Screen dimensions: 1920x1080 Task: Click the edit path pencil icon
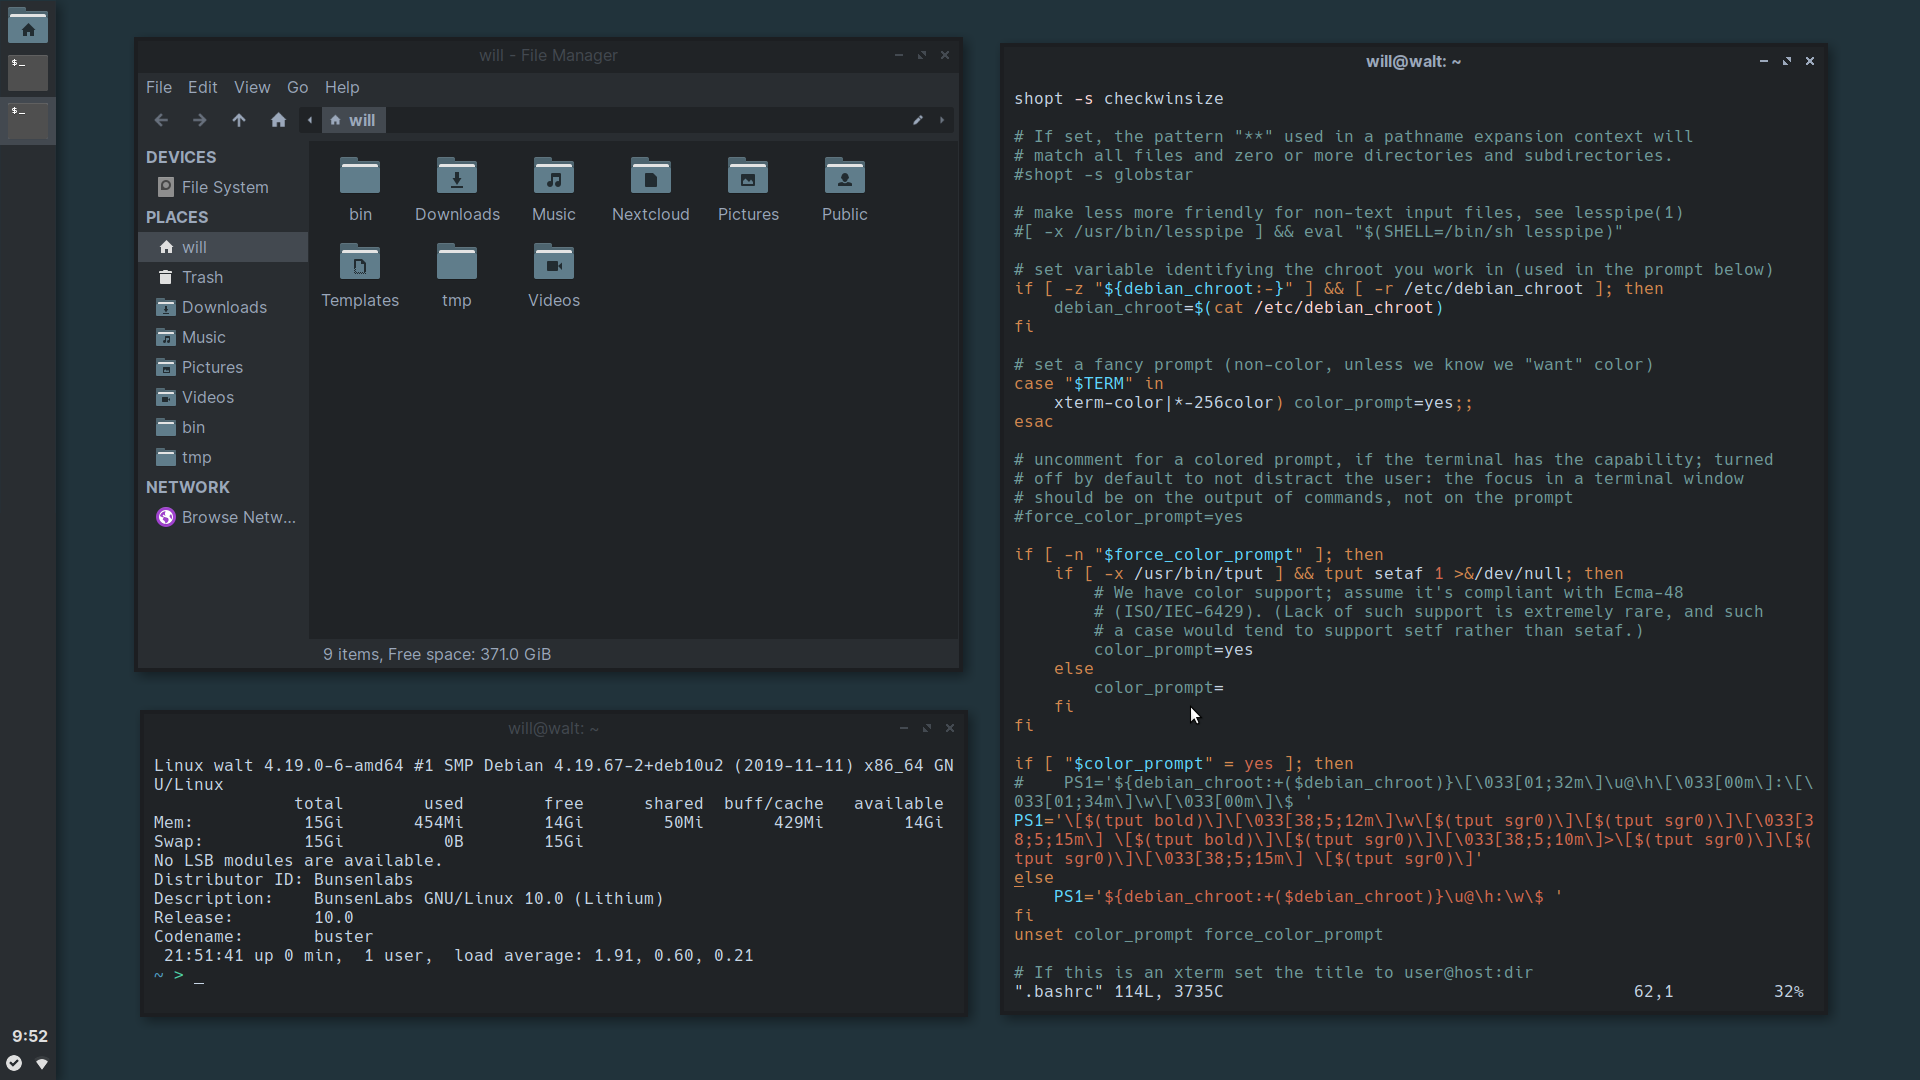917,120
